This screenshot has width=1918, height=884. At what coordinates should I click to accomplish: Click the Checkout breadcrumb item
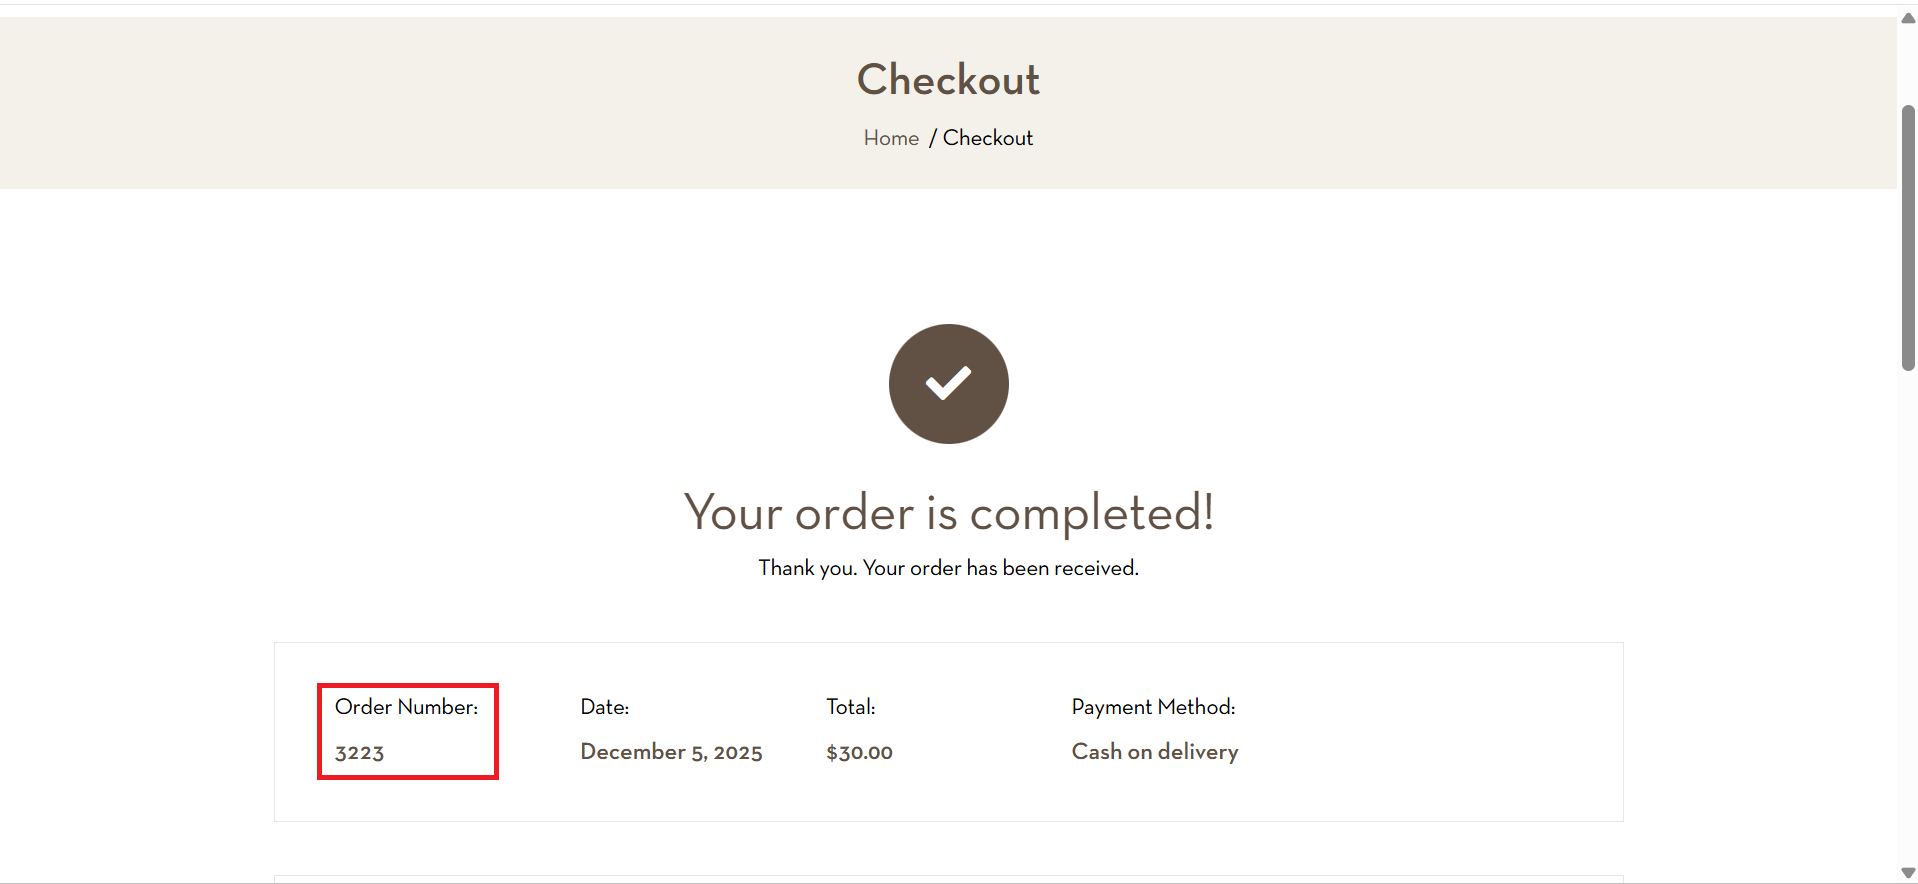click(x=987, y=138)
